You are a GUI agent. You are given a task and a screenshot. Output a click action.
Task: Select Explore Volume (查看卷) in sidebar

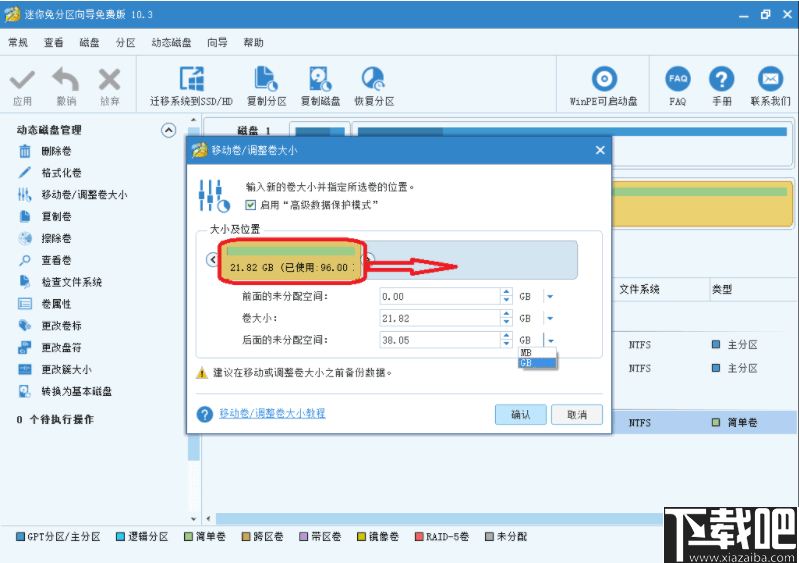point(45,260)
